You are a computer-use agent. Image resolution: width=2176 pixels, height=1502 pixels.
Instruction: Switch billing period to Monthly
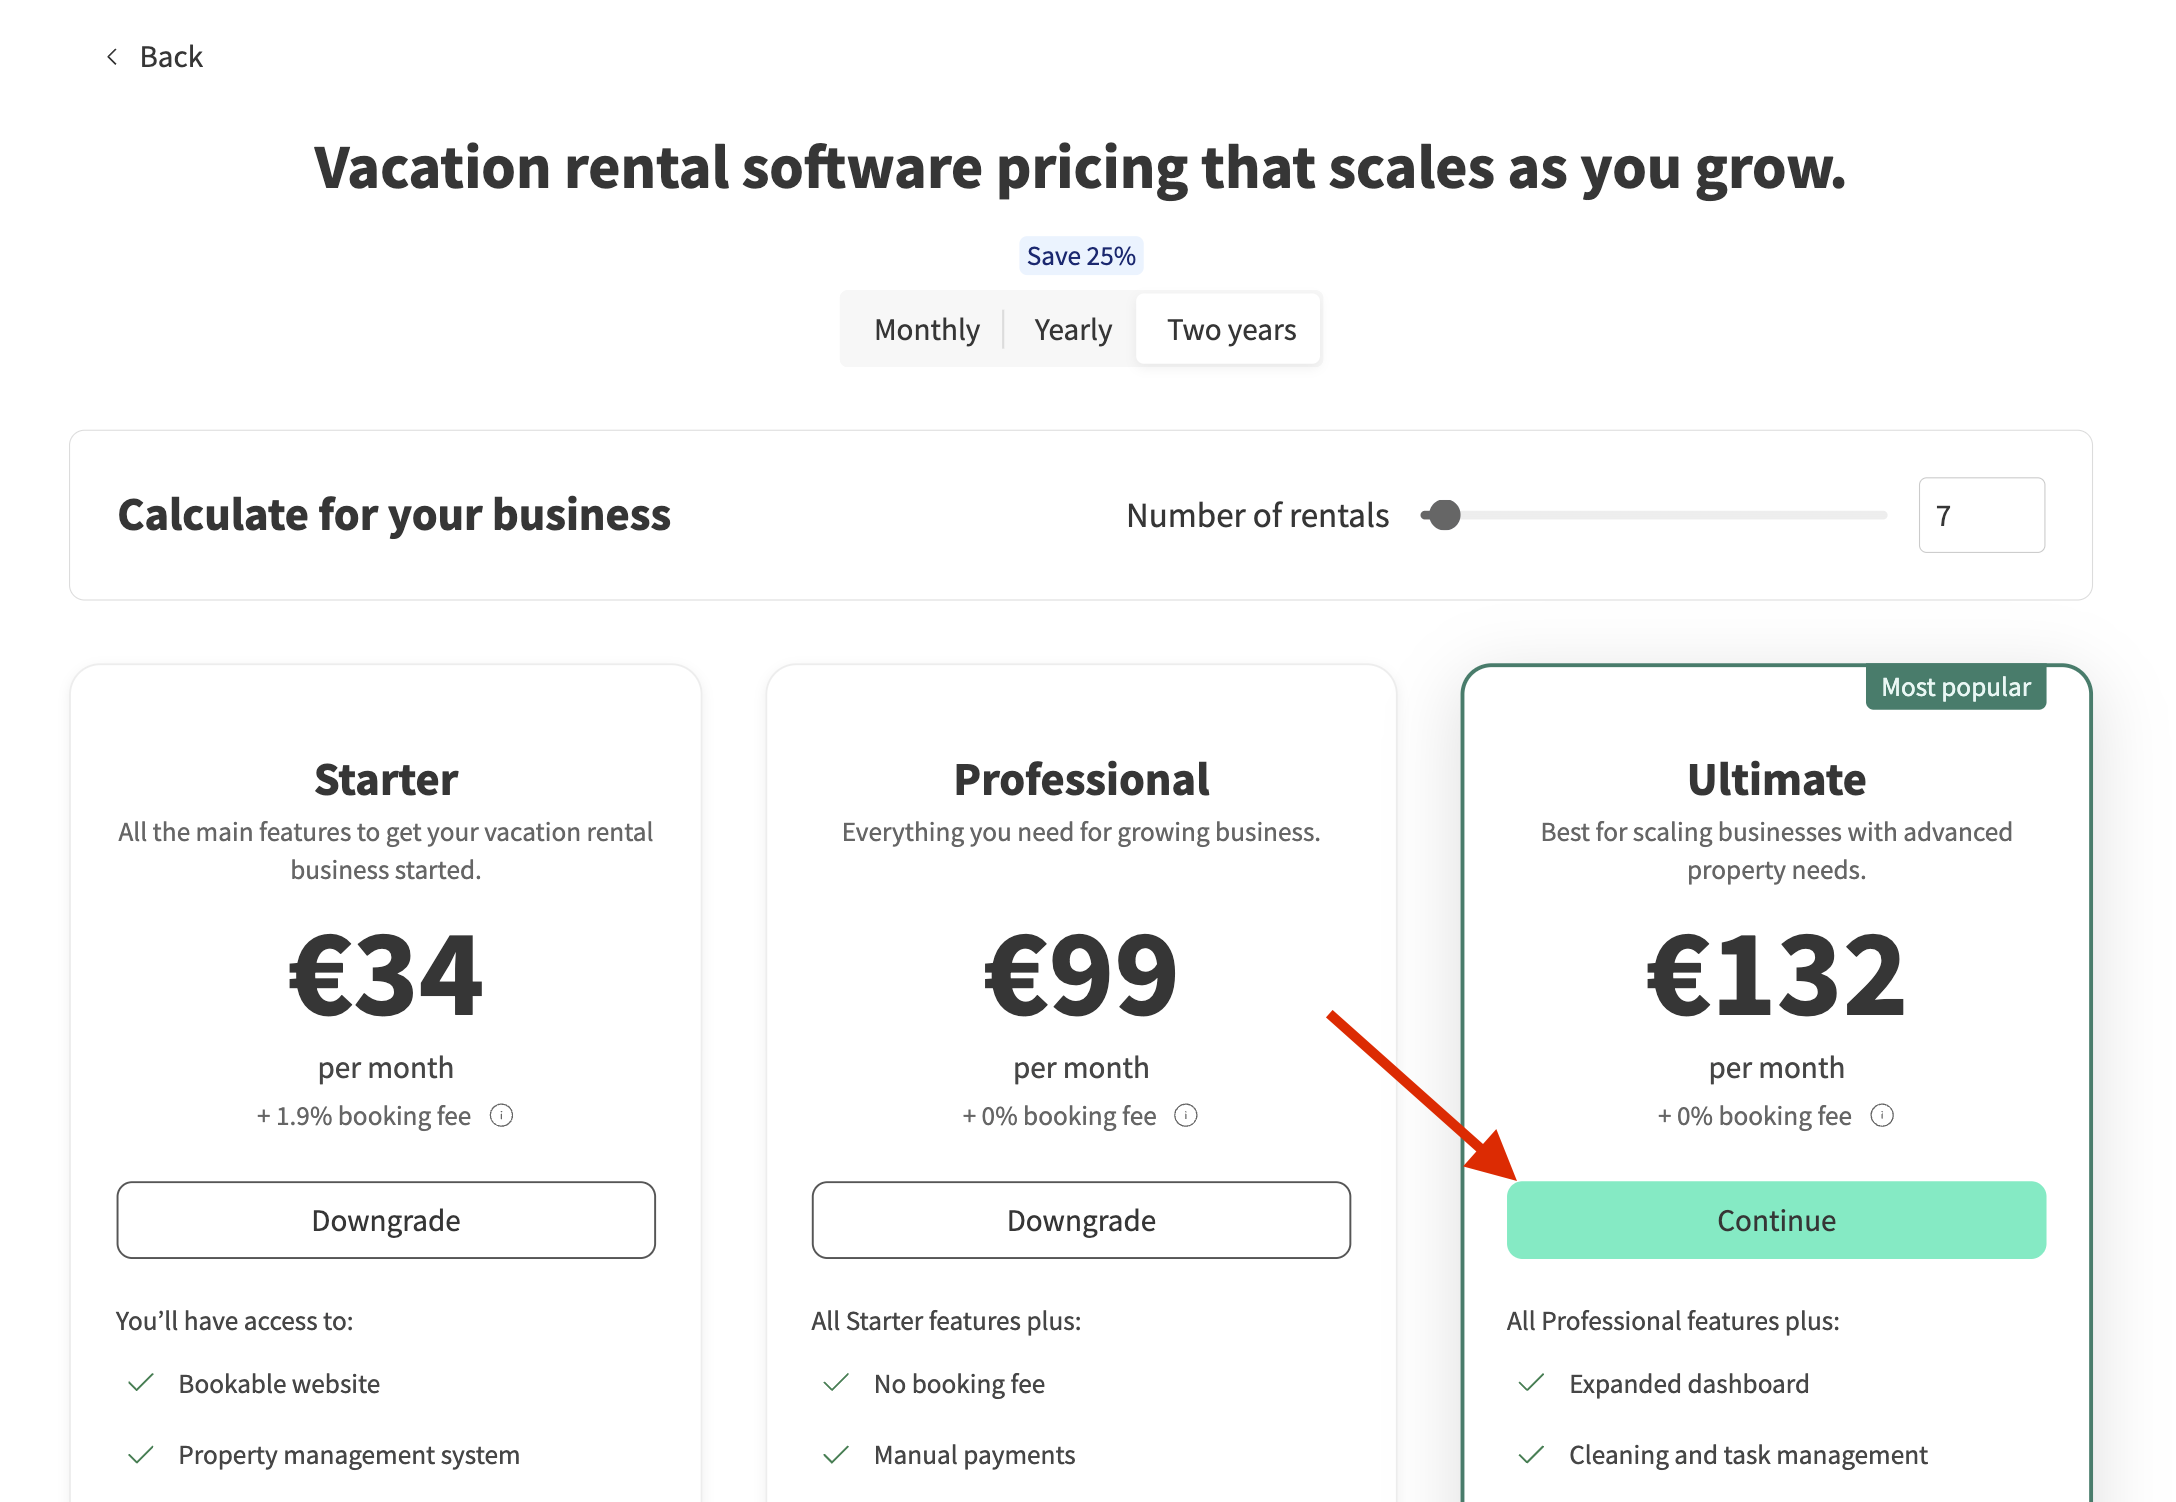pos(926,330)
